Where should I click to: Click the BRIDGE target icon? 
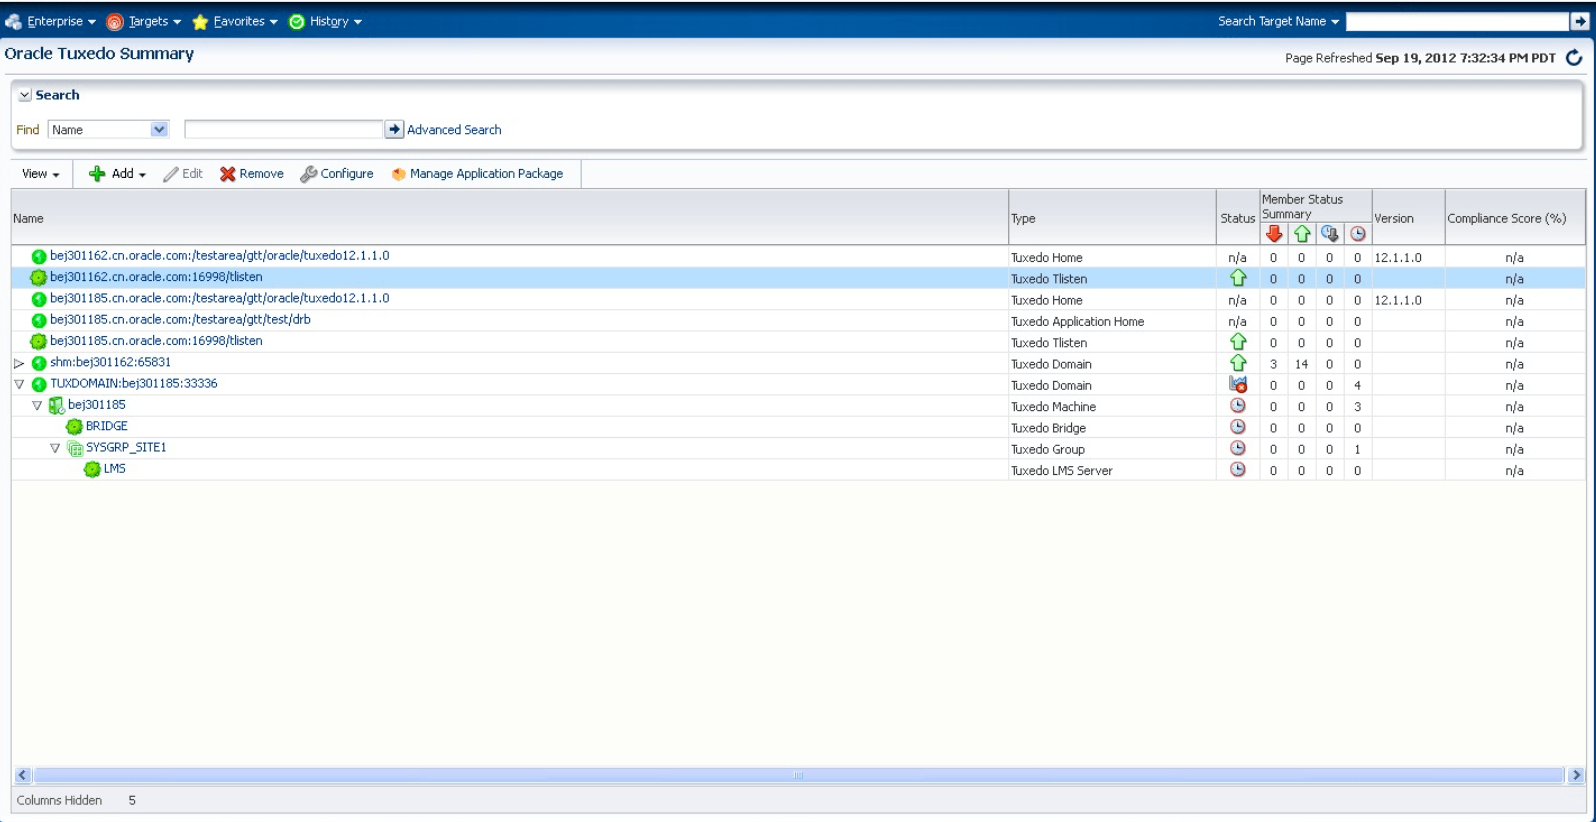tap(74, 427)
